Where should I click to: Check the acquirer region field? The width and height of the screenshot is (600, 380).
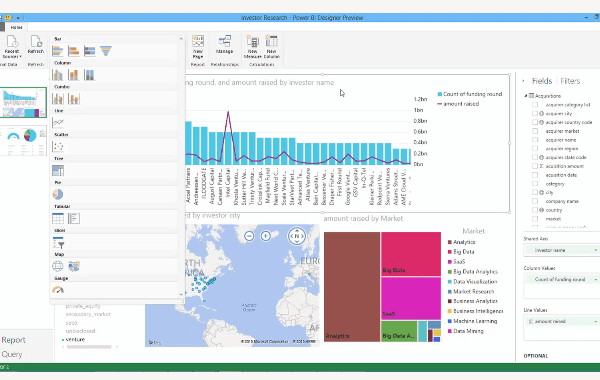(535, 148)
